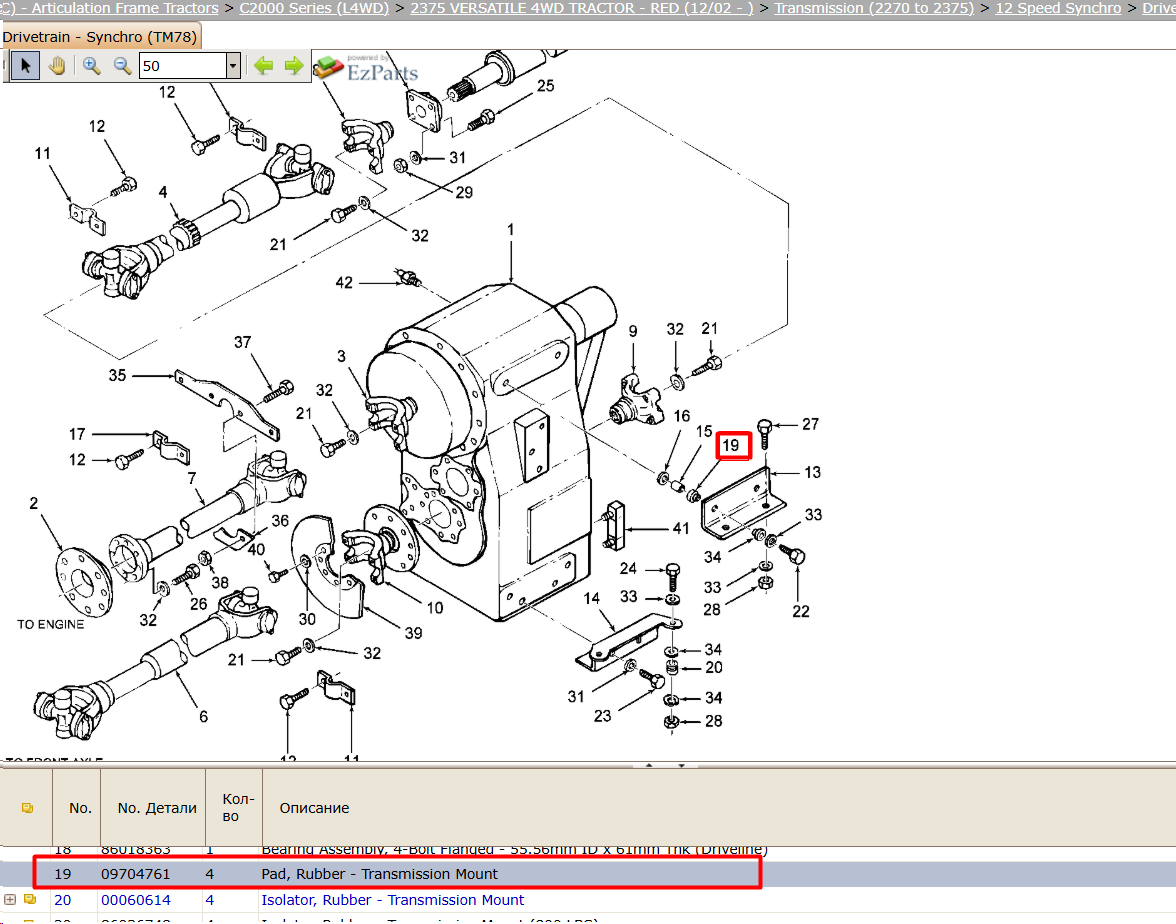Click callout 13 on the angle bracket
Screen dimensions: 1176x924
(812, 472)
